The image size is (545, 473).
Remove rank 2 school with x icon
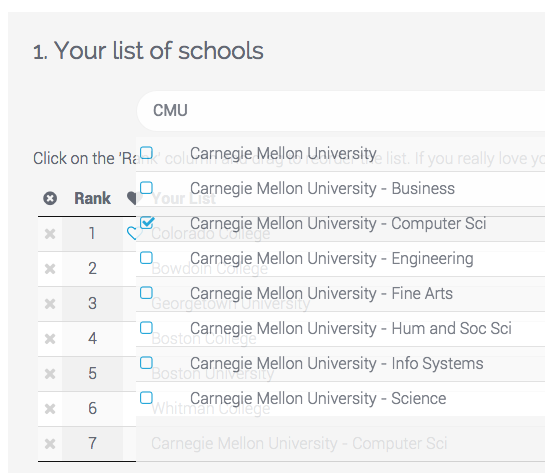click(x=50, y=269)
